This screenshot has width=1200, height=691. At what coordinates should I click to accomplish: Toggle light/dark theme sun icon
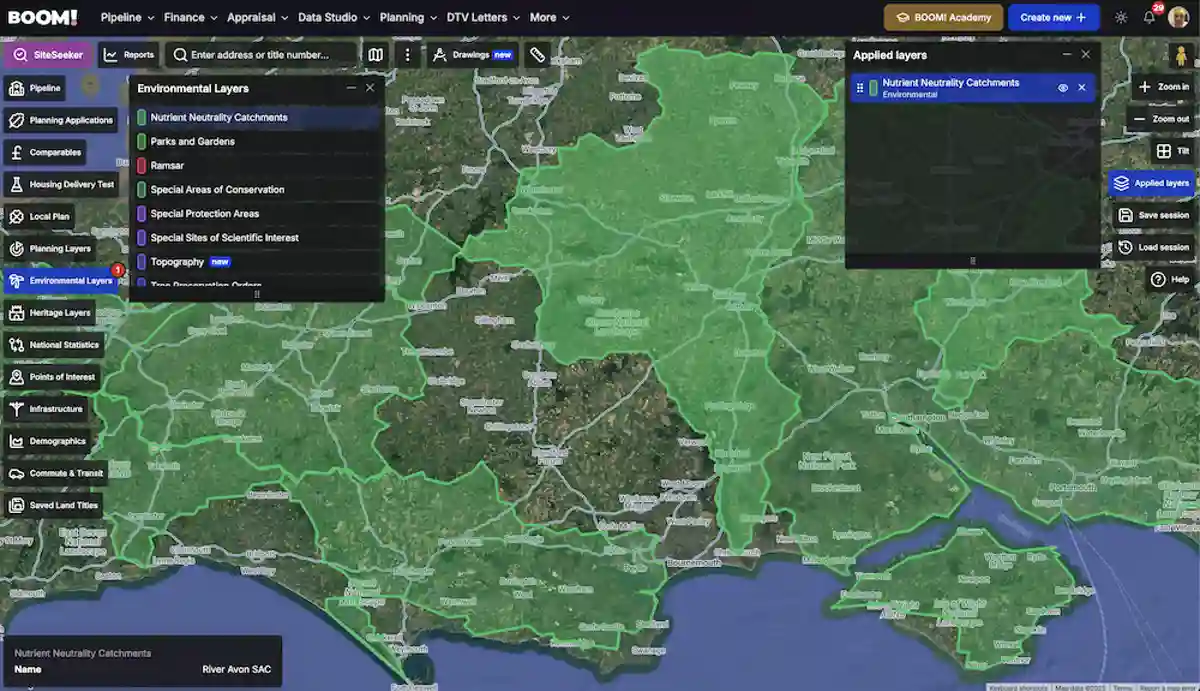(1121, 17)
